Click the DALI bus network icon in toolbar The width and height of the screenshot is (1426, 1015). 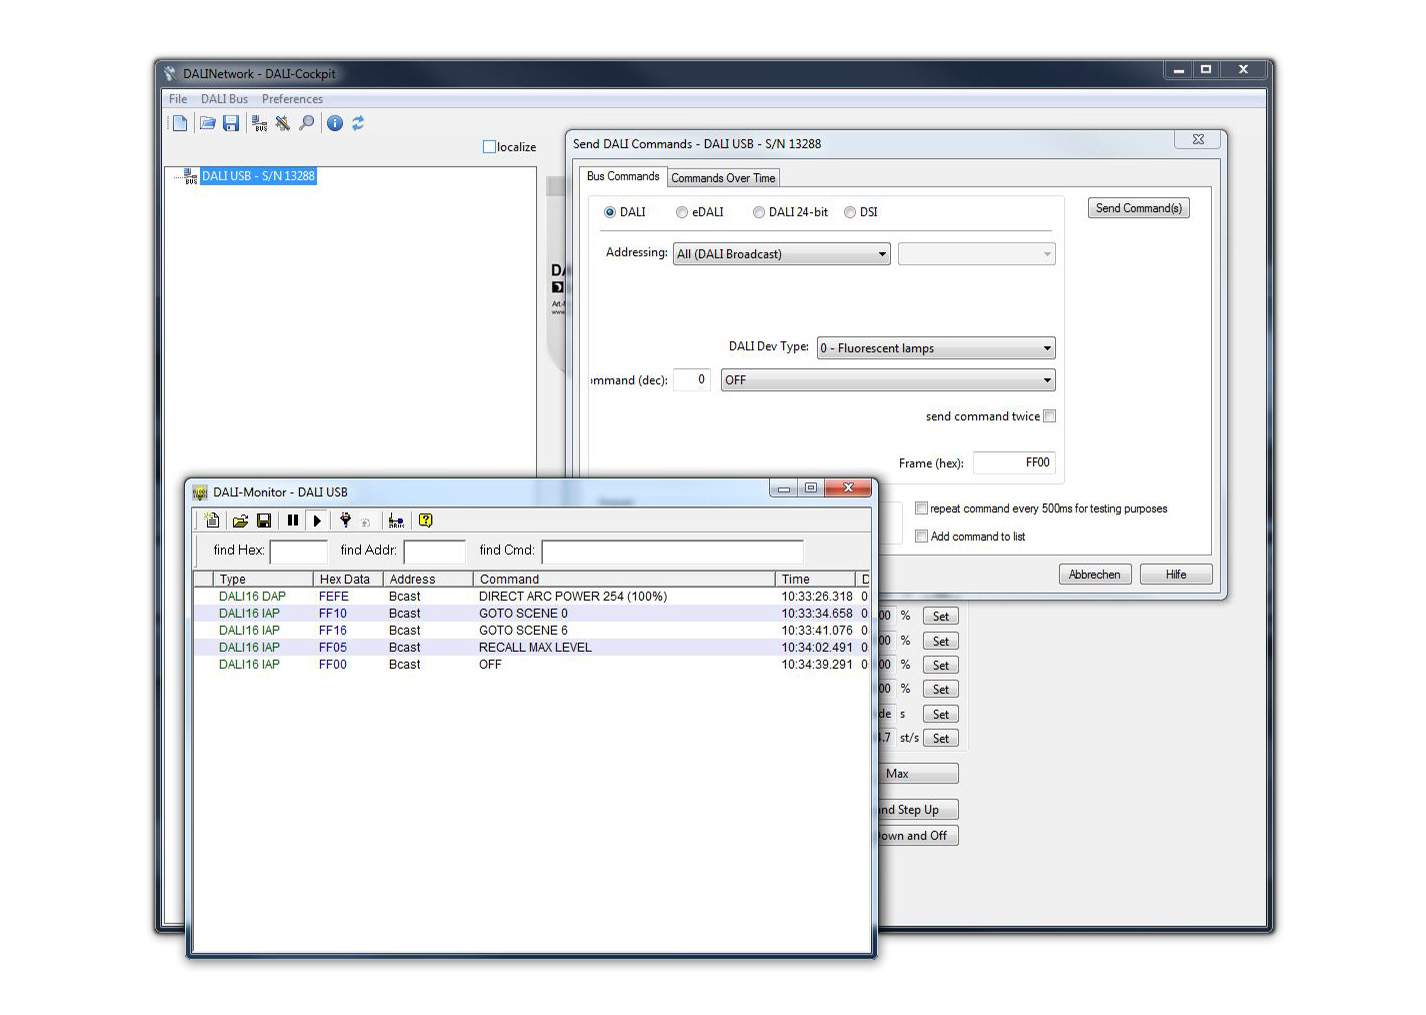(x=259, y=123)
